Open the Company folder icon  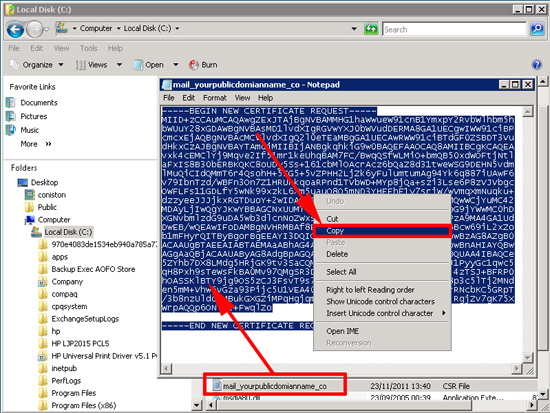tap(43, 282)
